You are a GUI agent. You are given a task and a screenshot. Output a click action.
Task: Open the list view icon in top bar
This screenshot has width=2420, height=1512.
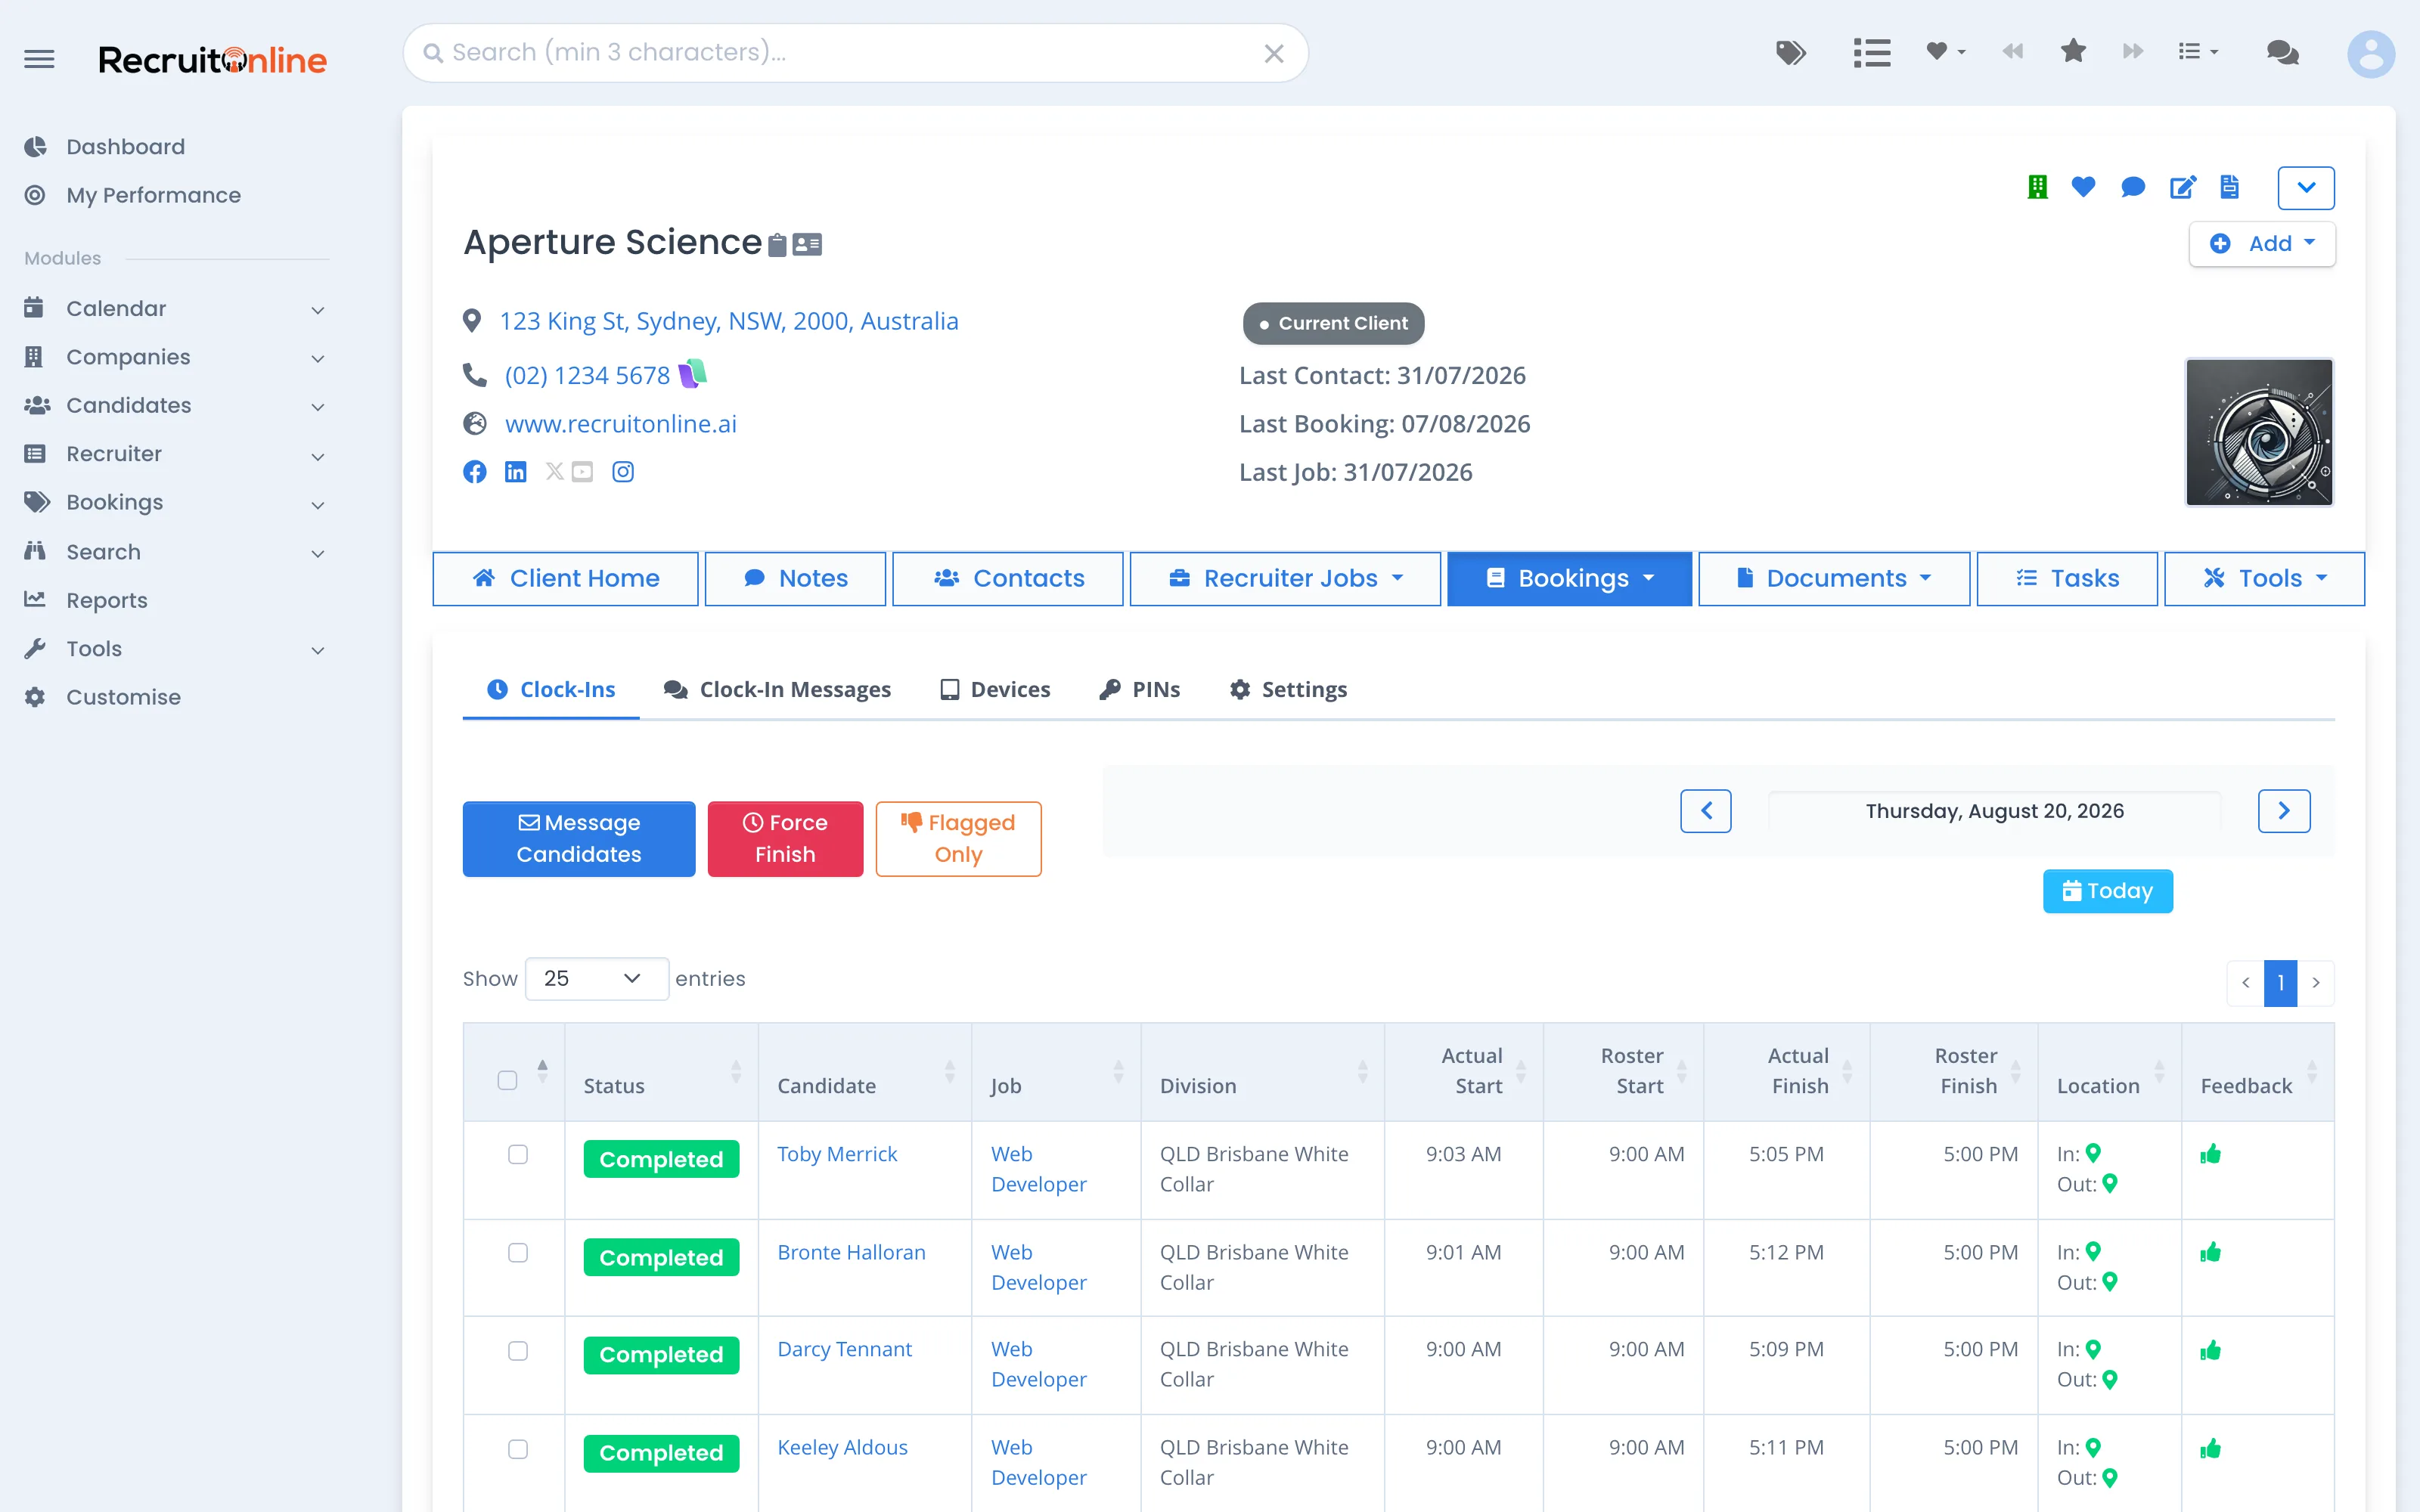click(1871, 52)
